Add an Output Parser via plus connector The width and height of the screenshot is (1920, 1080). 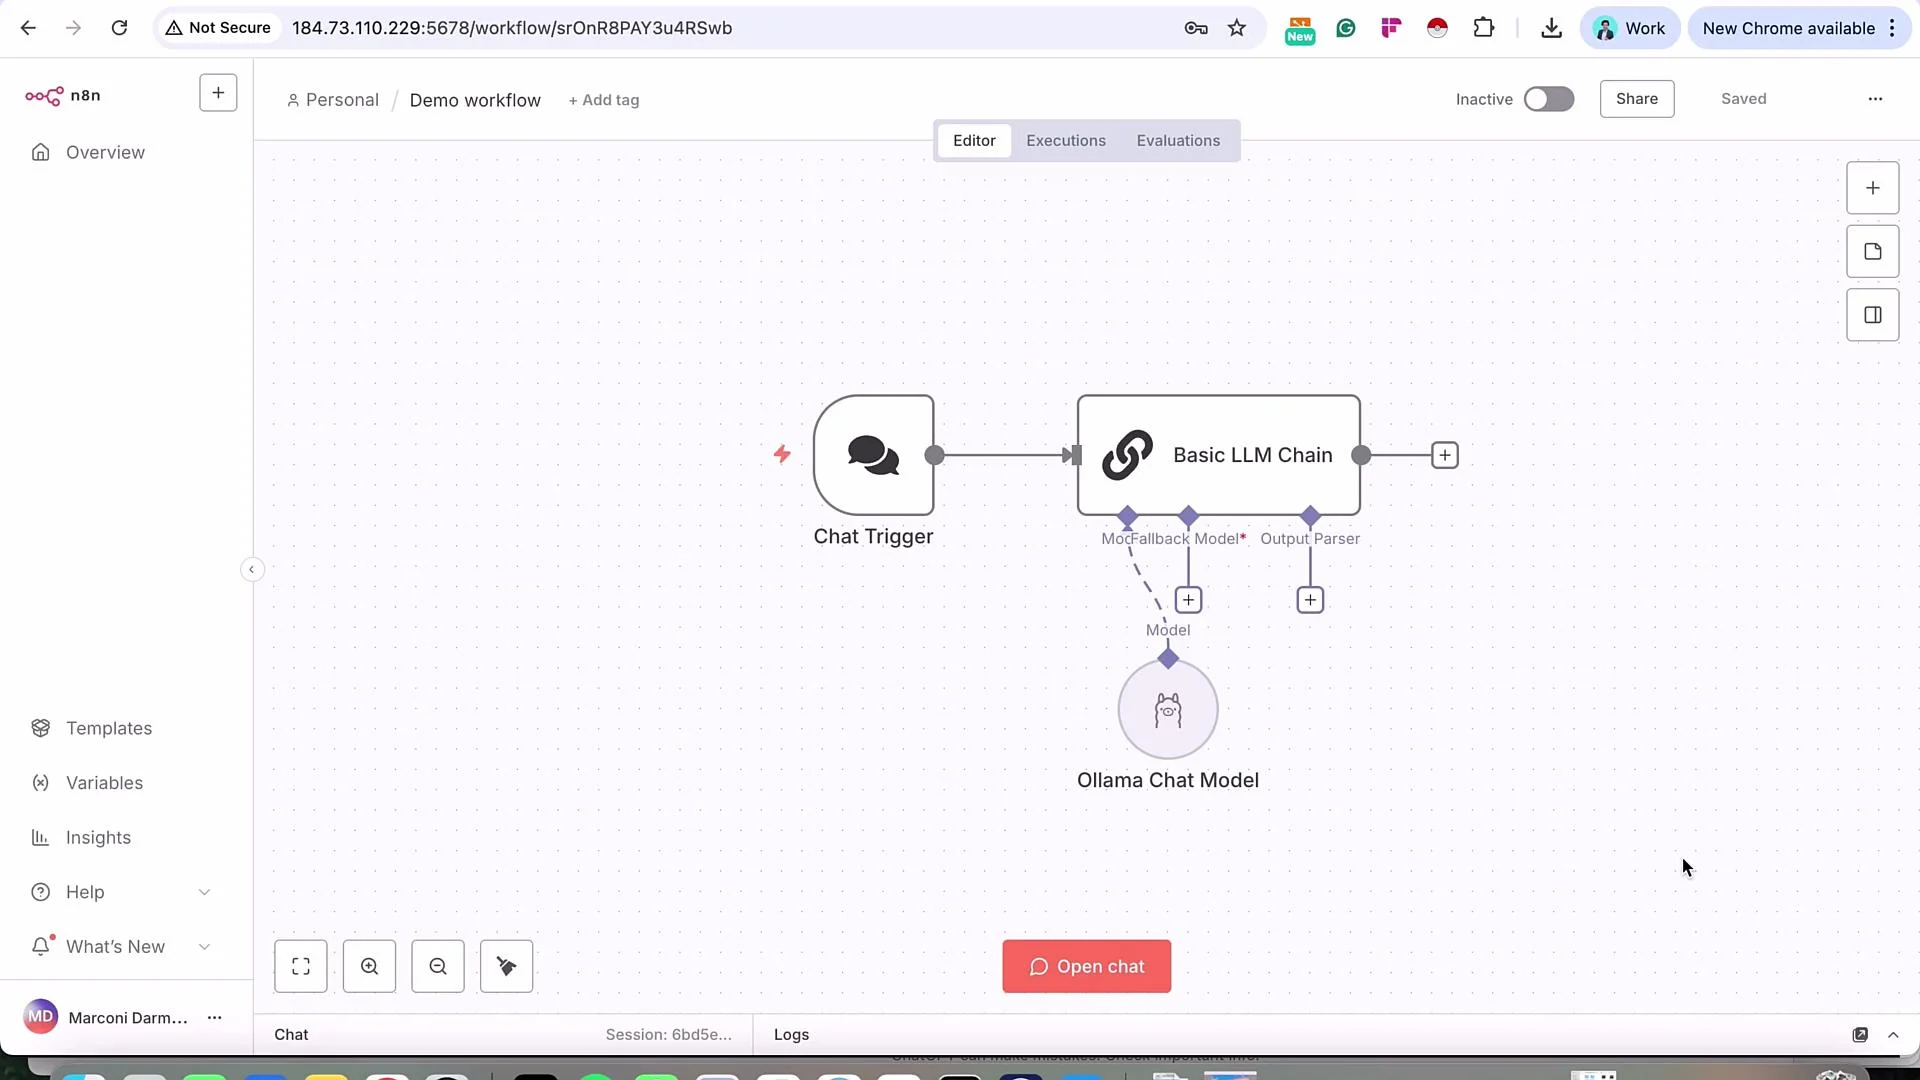point(1310,600)
